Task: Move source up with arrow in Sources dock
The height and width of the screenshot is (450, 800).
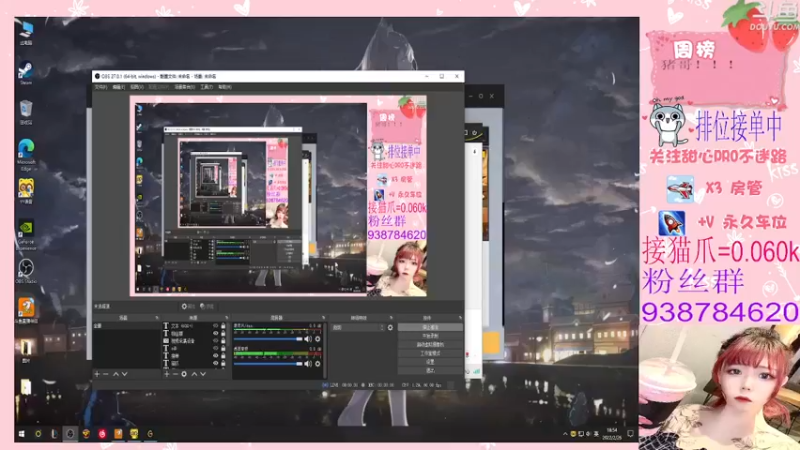Action: [x=194, y=374]
